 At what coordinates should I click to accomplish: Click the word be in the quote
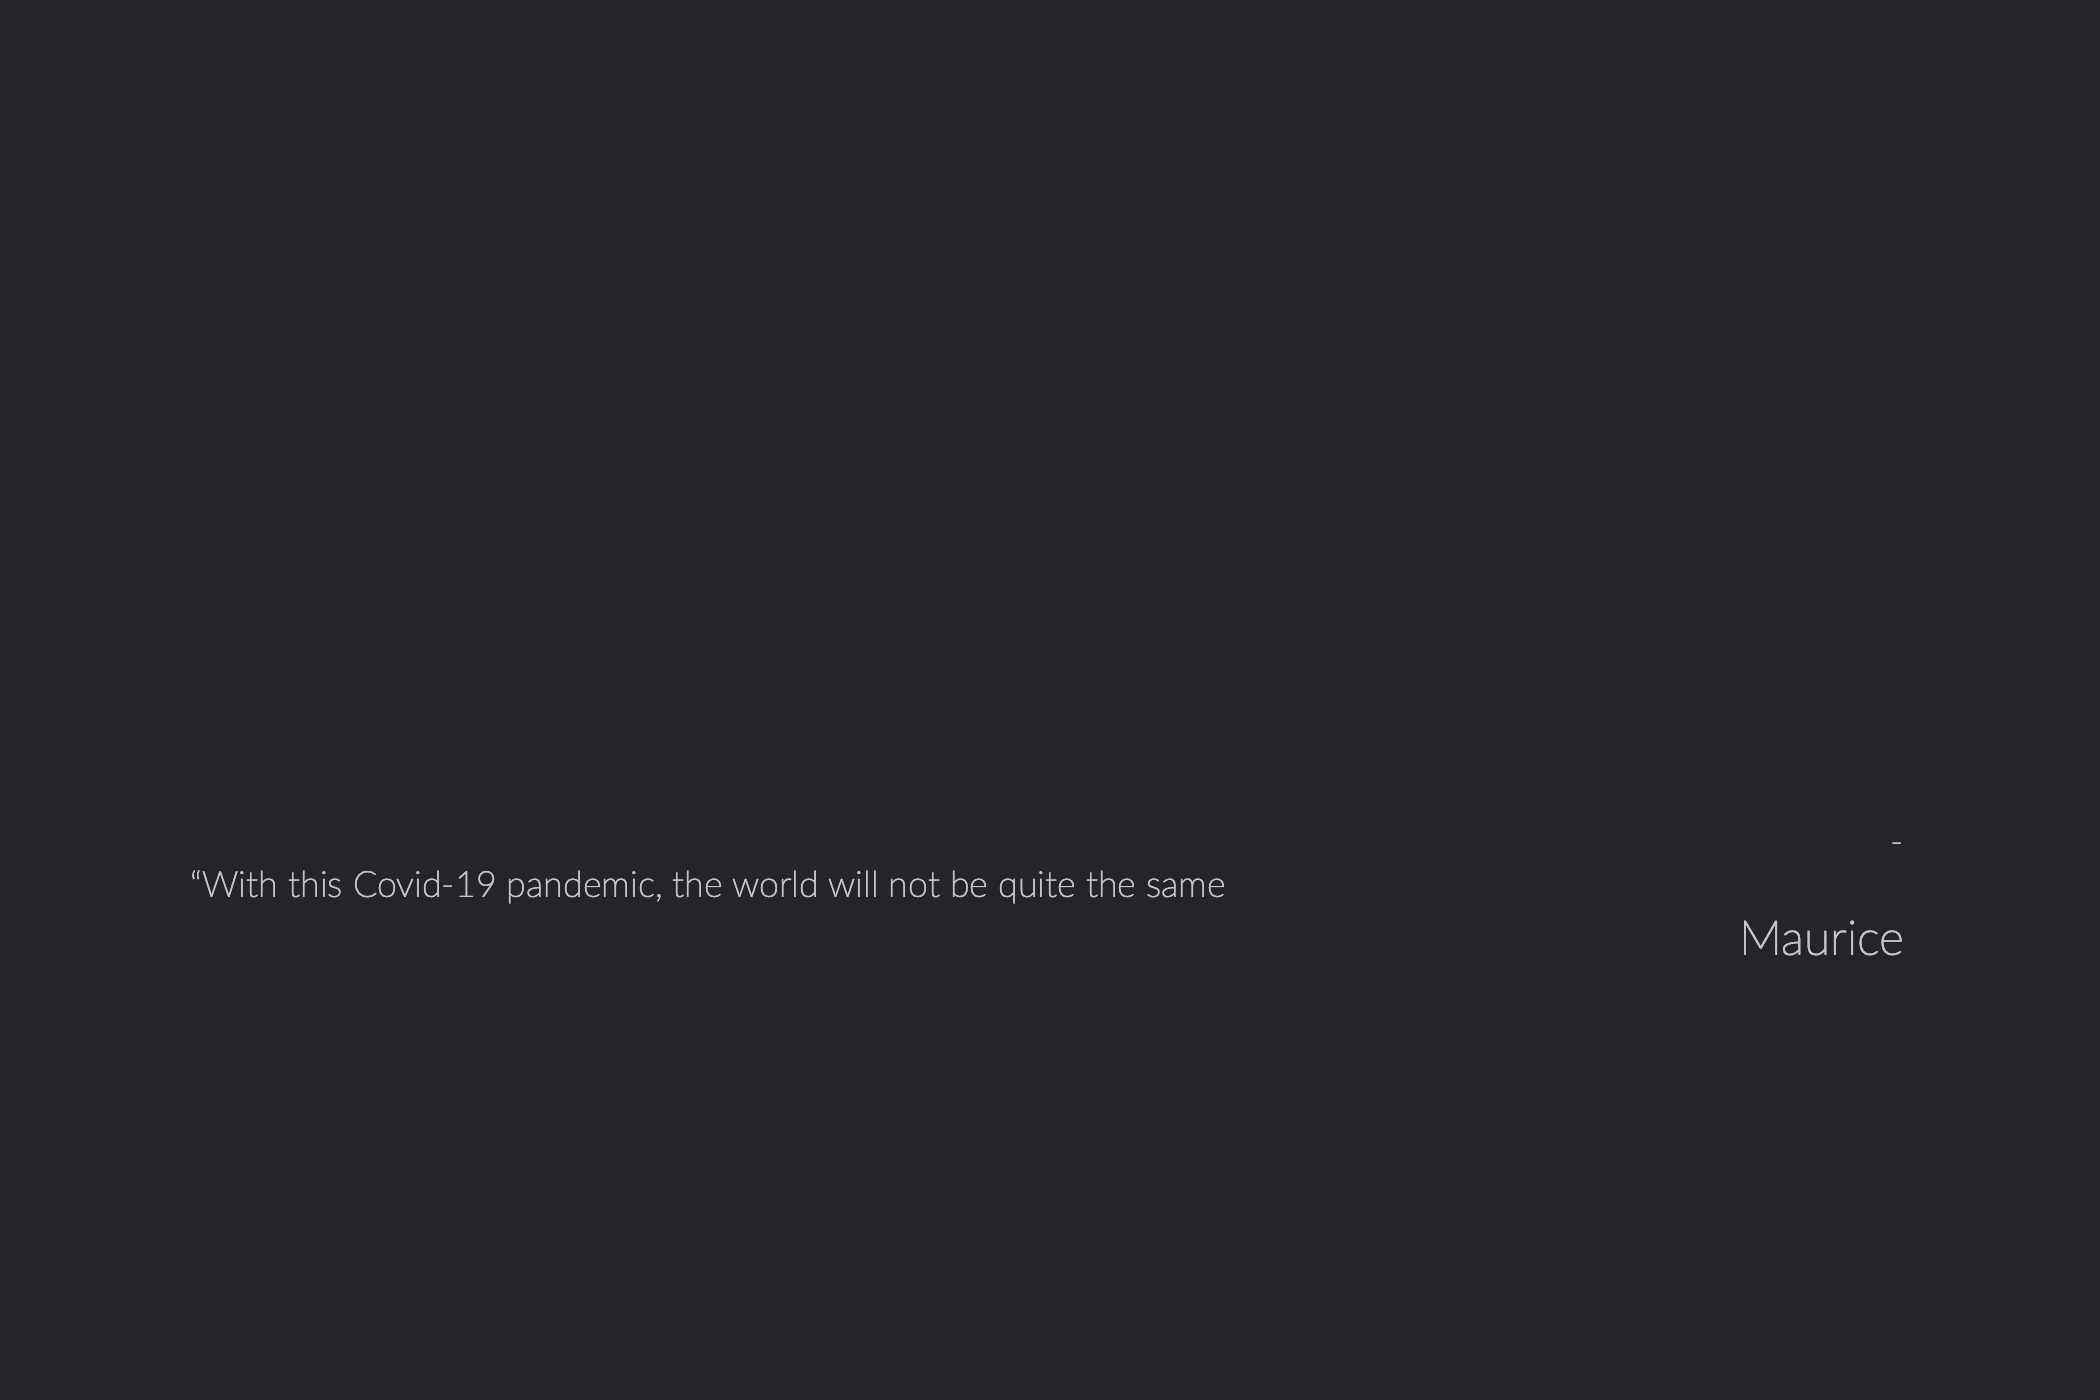click(969, 885)
